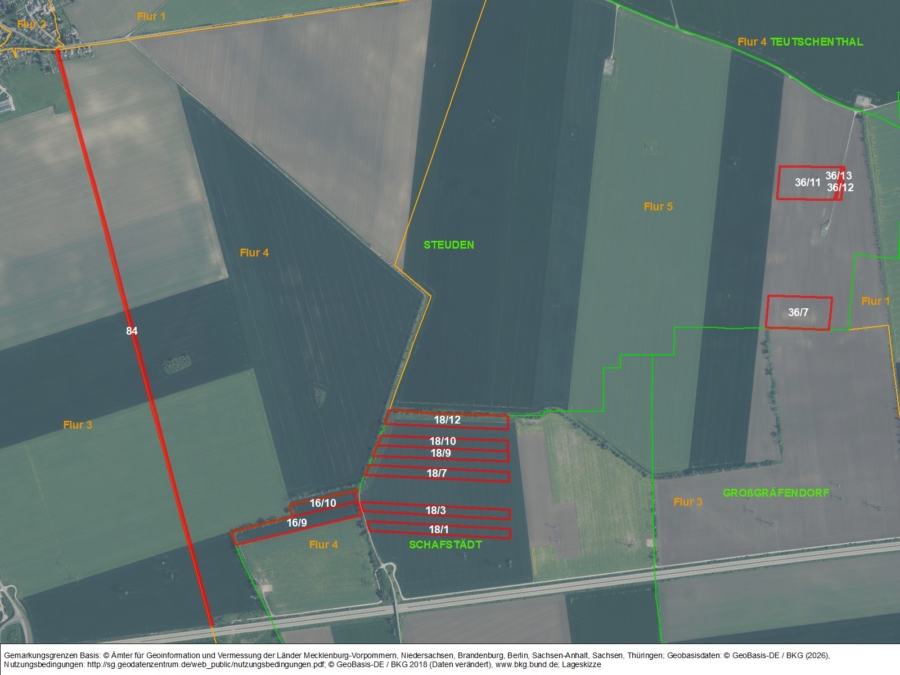Click the Flur 5 label
Screen dimensions: 900x675
(x=658, y=207)
